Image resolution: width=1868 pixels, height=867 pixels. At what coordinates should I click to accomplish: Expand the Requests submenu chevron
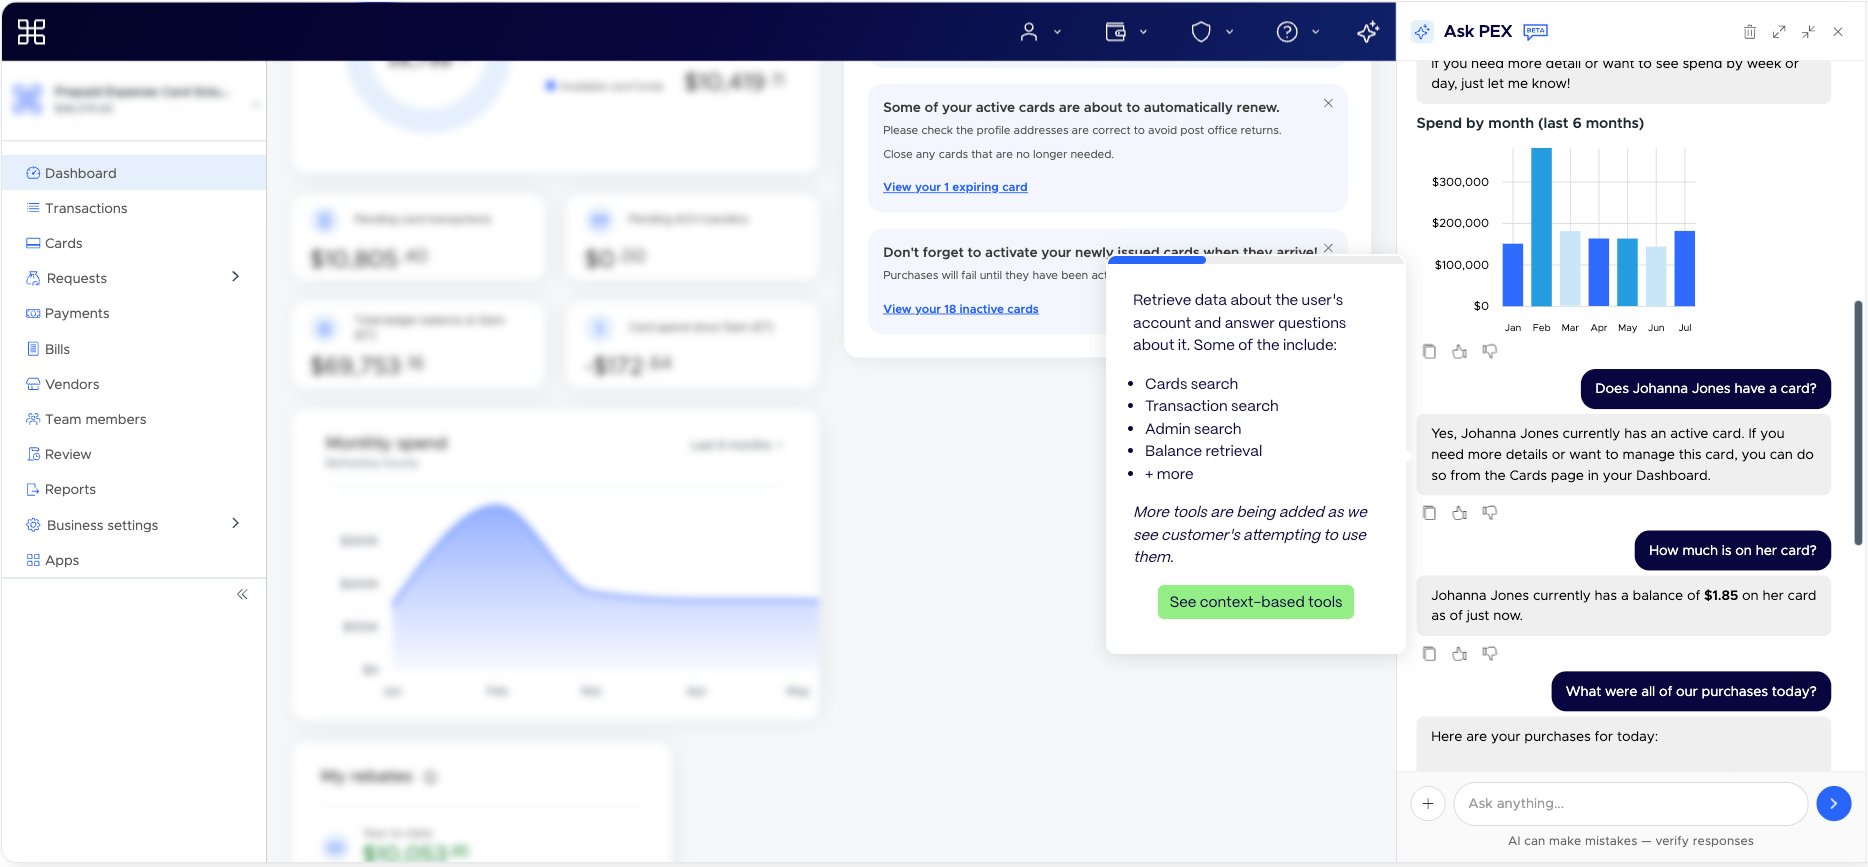(236, 276)
